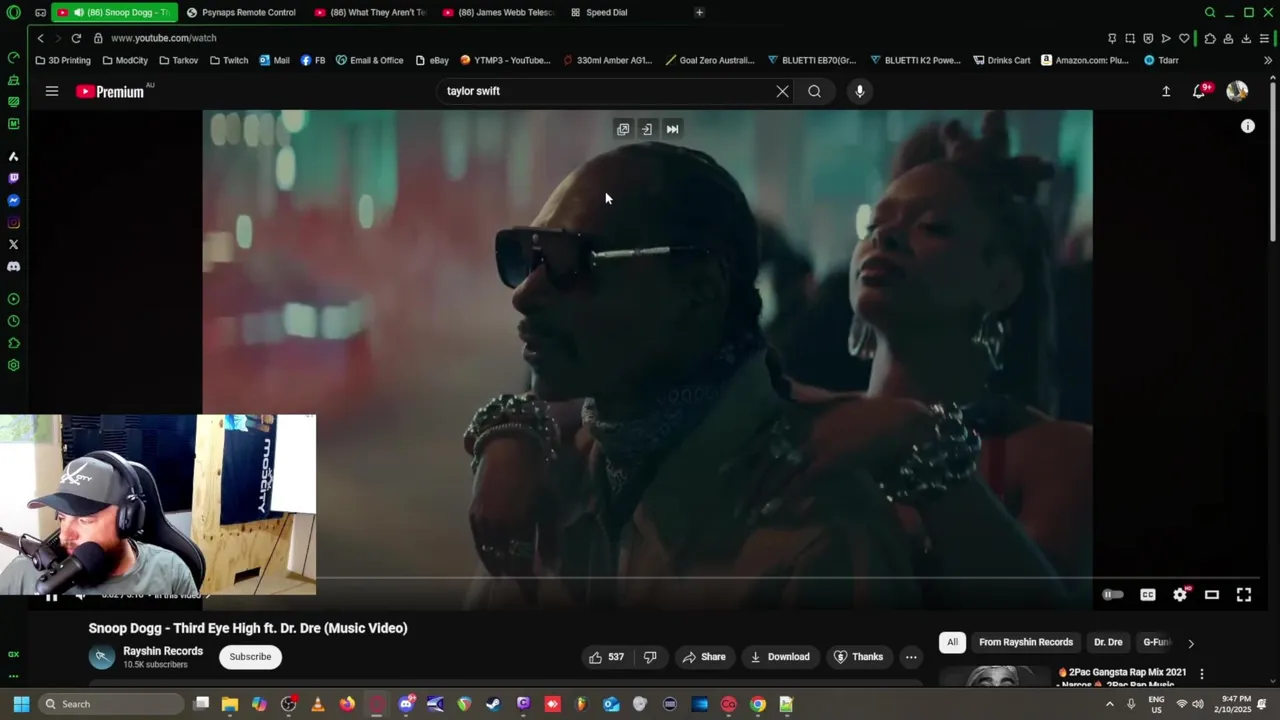Toggle closed captions CC
The image size is (1280, 720).
[x=1148, y=595]
